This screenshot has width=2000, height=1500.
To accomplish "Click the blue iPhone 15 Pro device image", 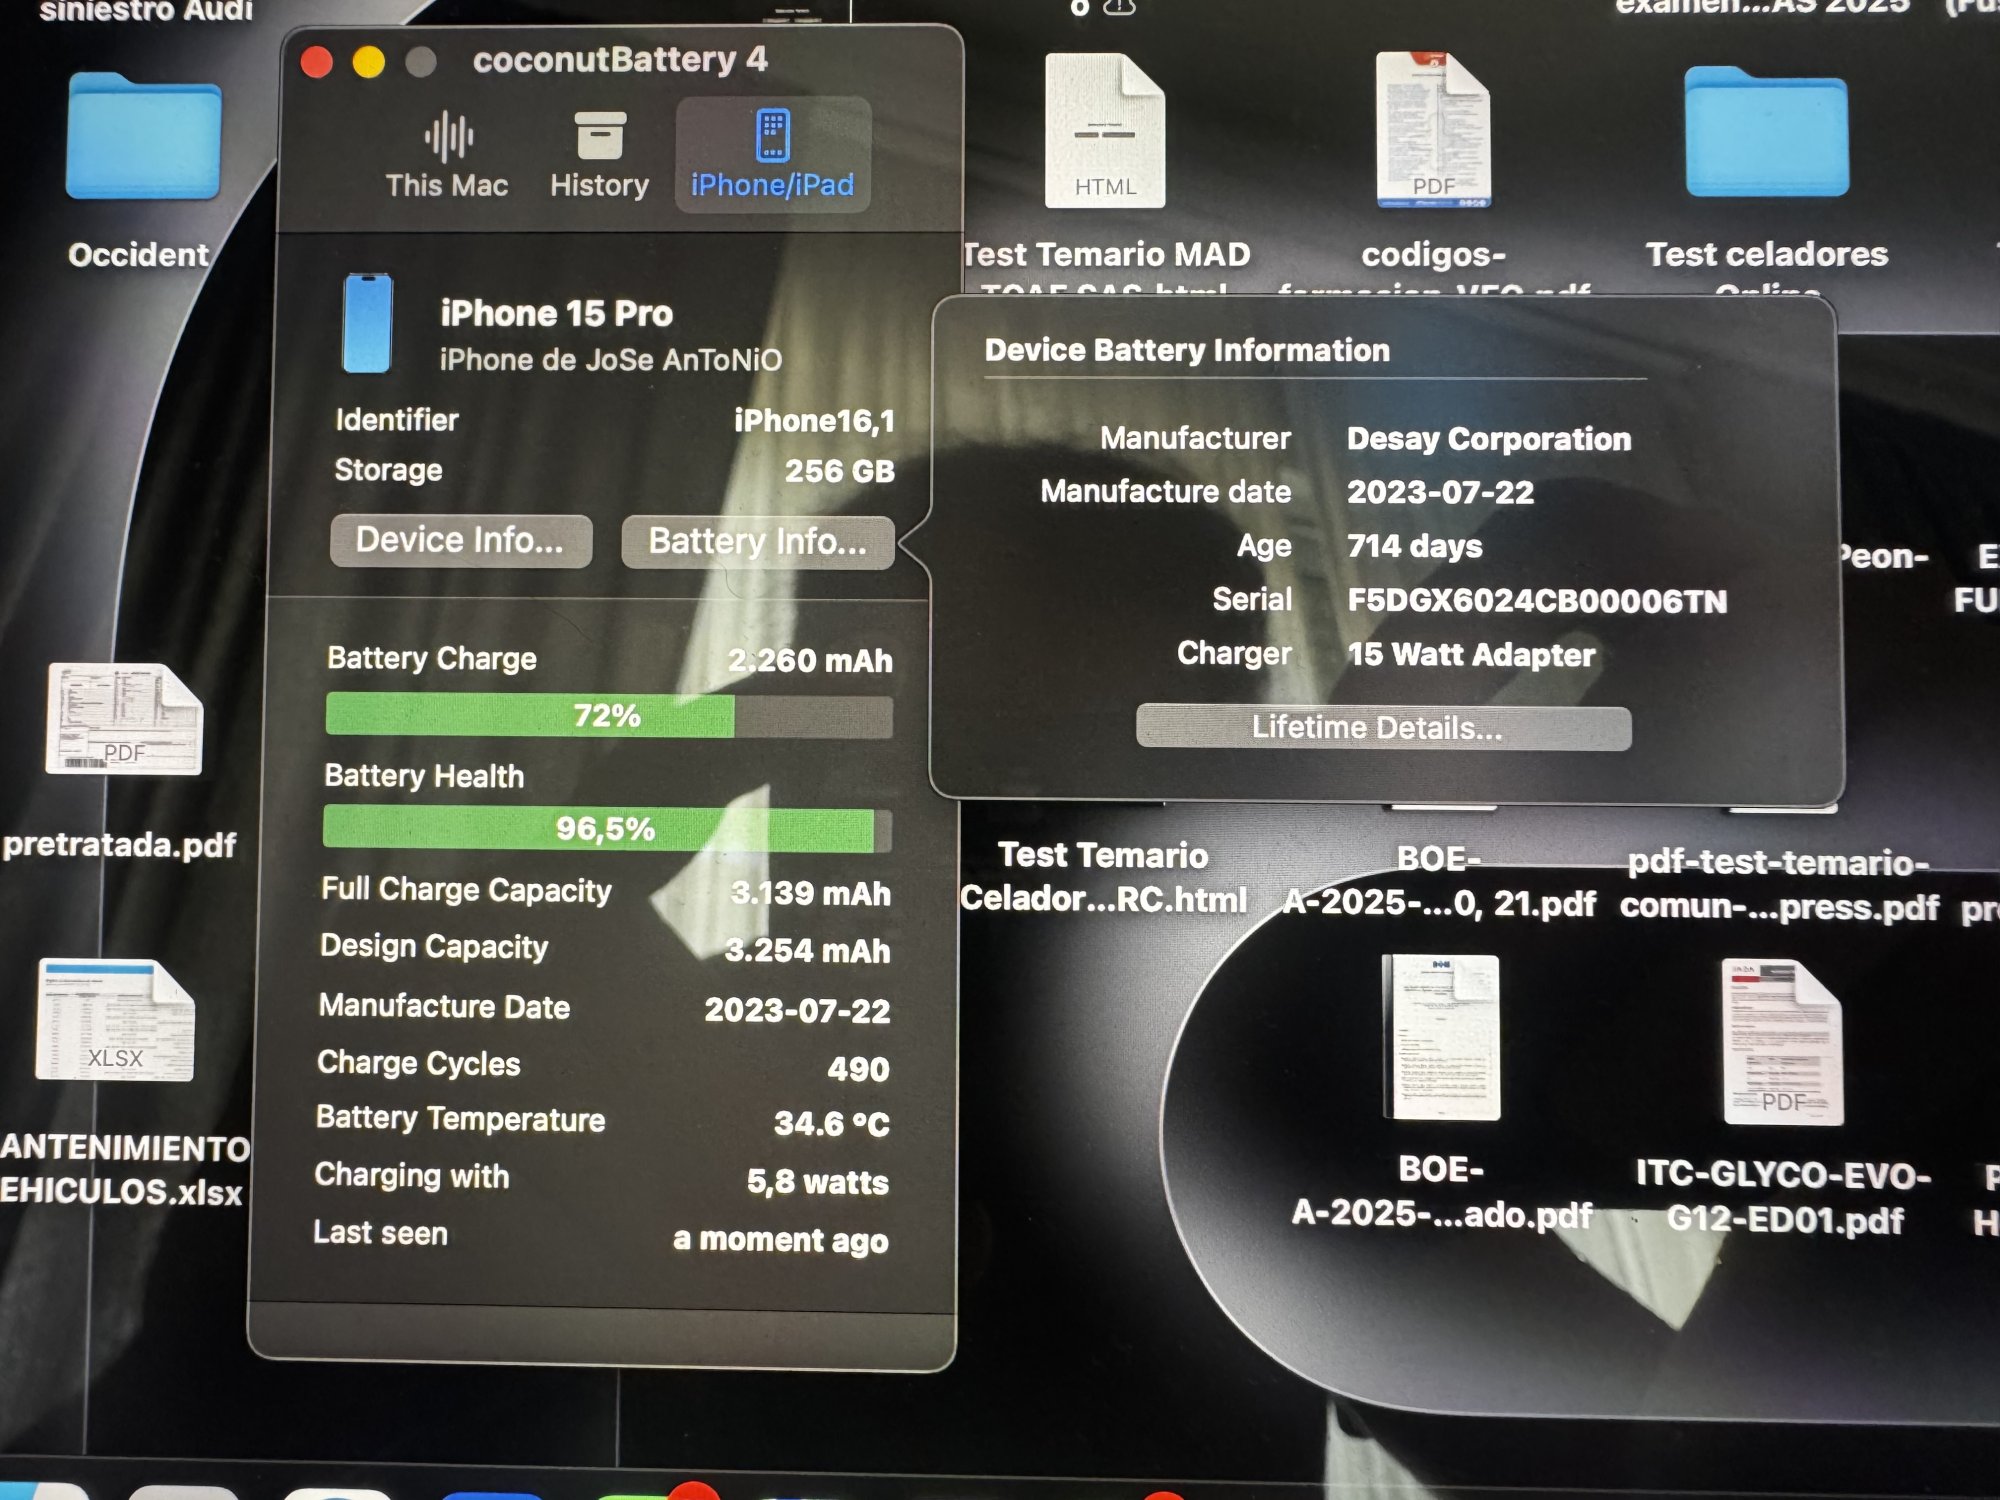I will [x=367, y=323].
